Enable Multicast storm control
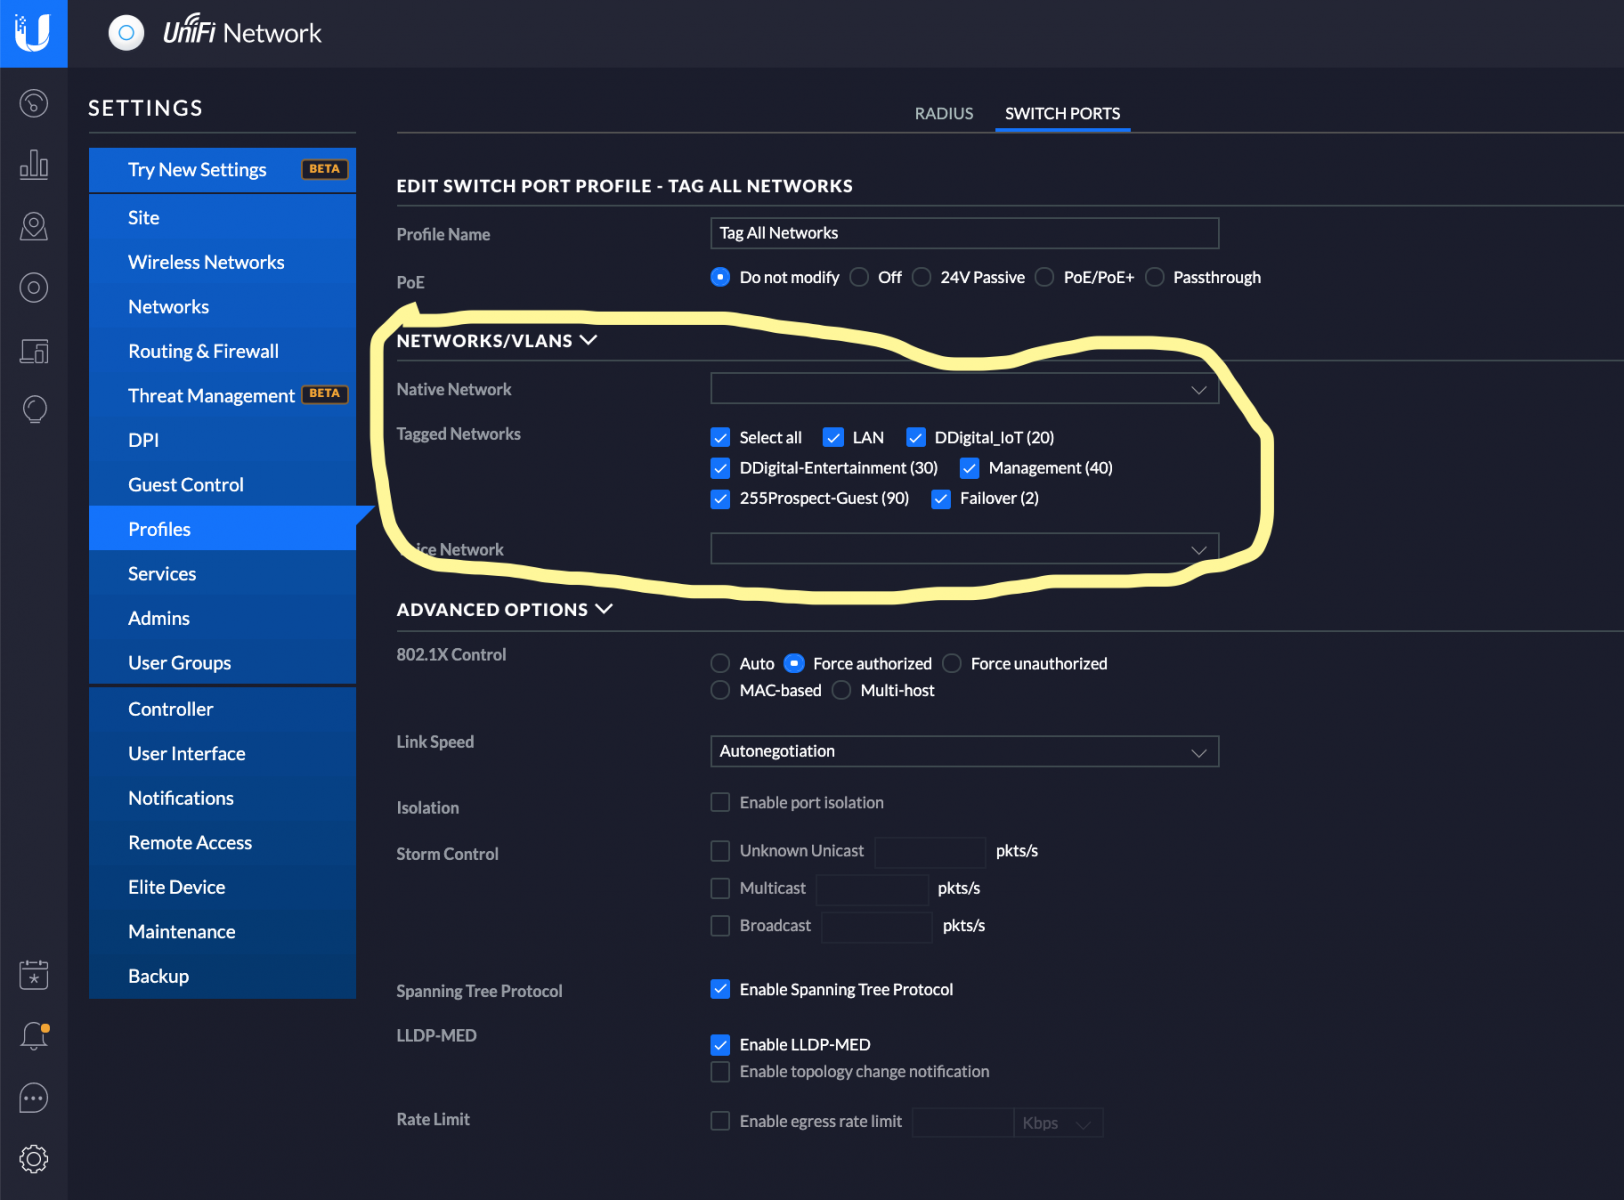The height and width of the screenshot is (1200, 1624). click(720, 888)
